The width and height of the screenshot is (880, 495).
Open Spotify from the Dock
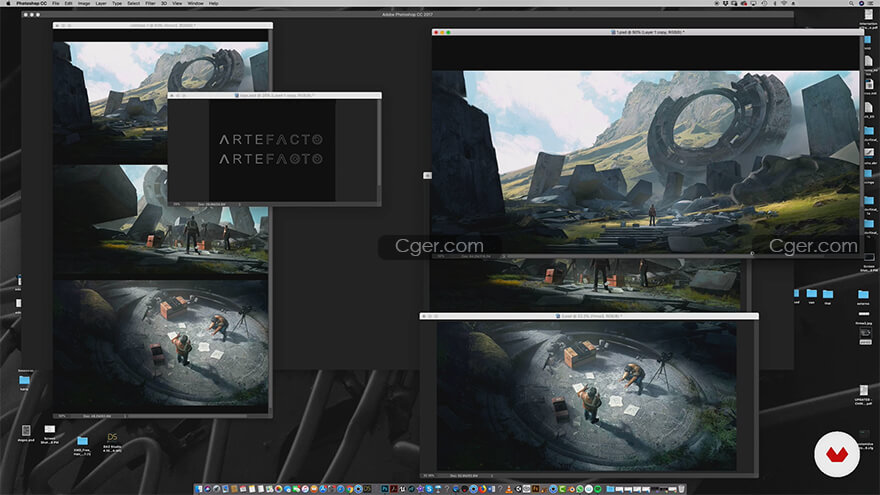[597, 489]
